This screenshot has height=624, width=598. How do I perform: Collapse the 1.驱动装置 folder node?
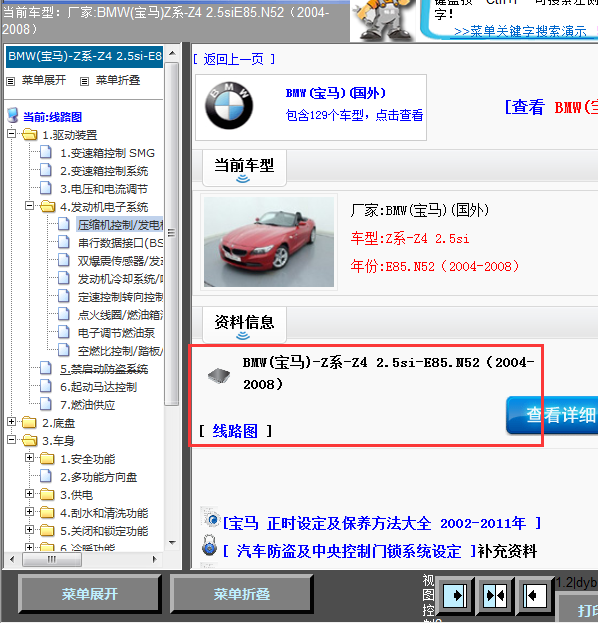(x=12, y=134)
